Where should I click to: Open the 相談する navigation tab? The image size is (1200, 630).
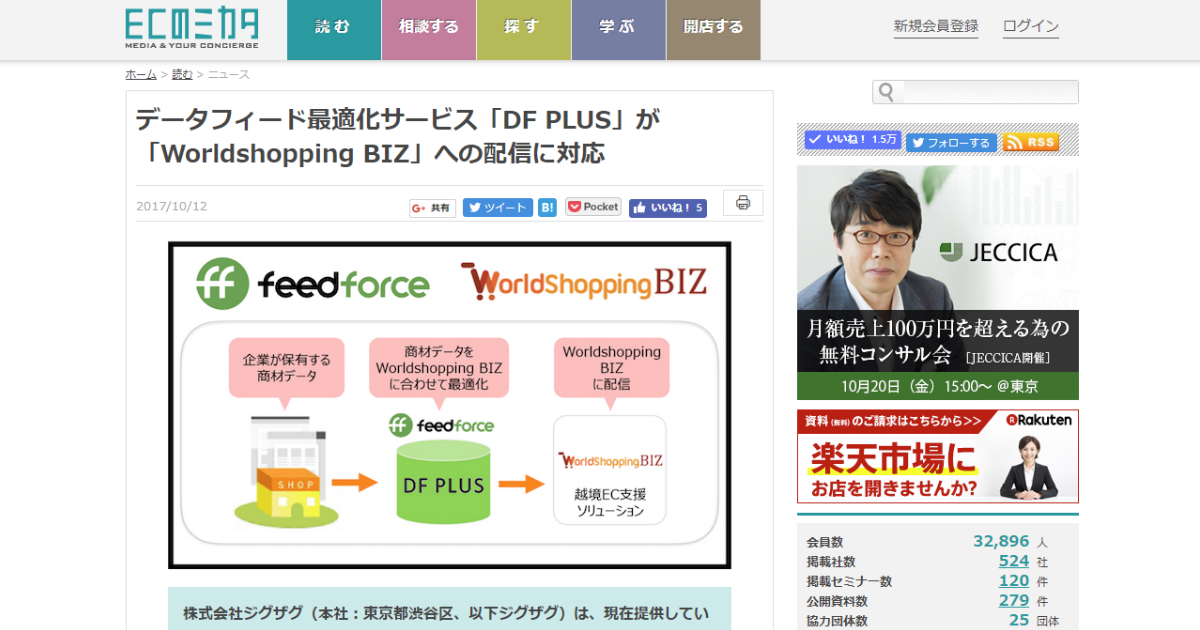click(429, 30)
